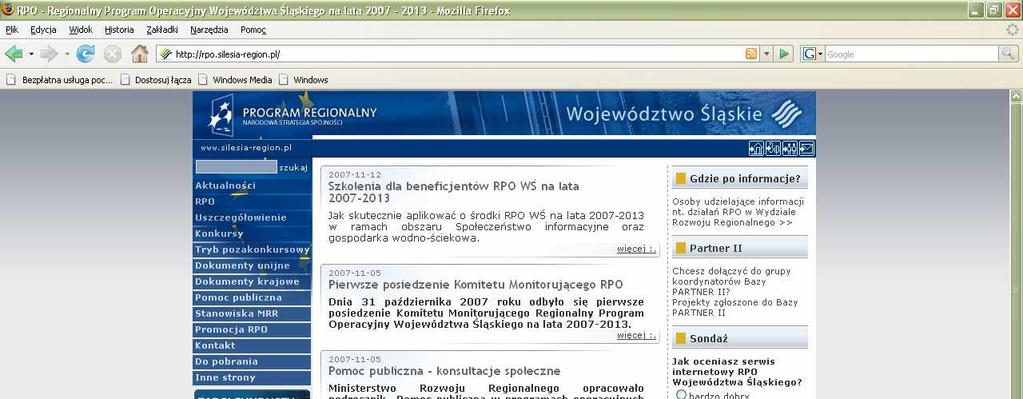The image size is (1023, 399).
Task: Open the Historia menu
Action: pos(119,29)
